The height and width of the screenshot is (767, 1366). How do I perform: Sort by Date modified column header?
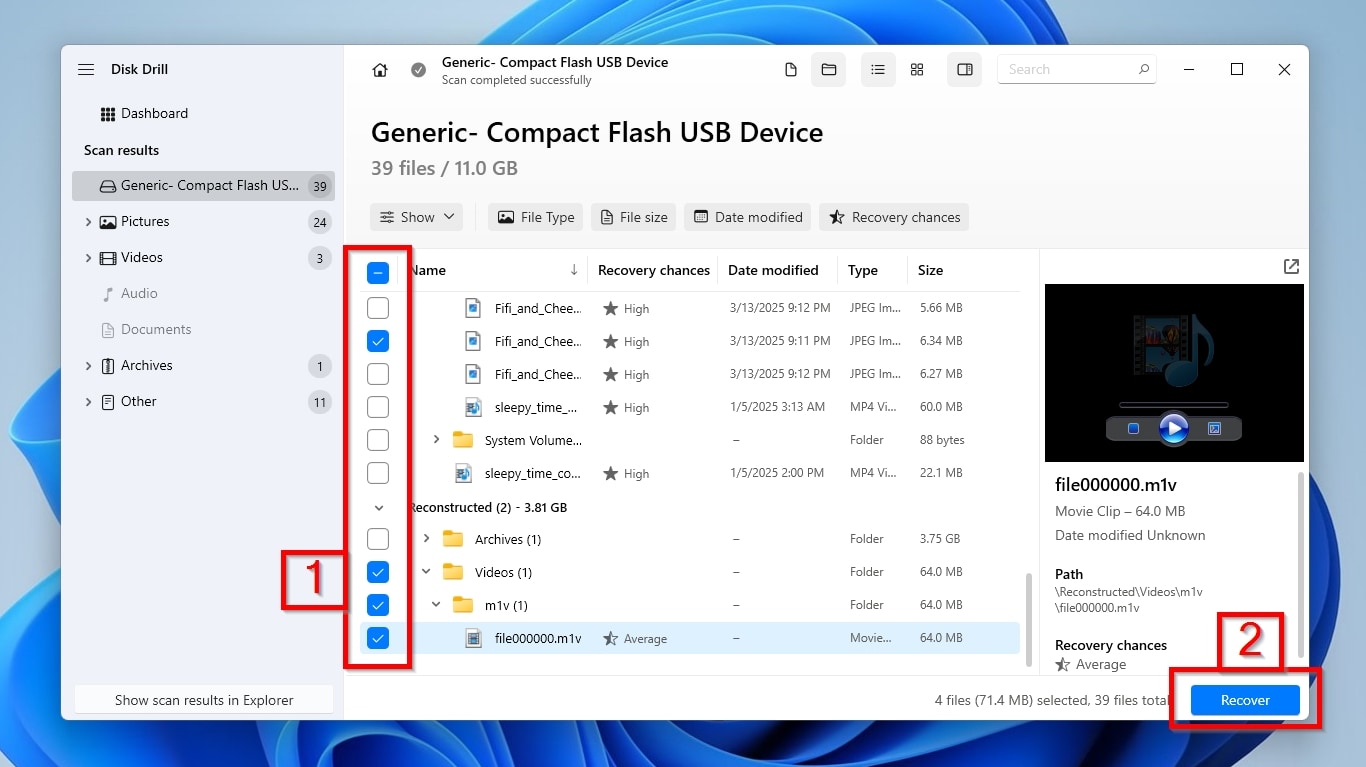[773, 270]
